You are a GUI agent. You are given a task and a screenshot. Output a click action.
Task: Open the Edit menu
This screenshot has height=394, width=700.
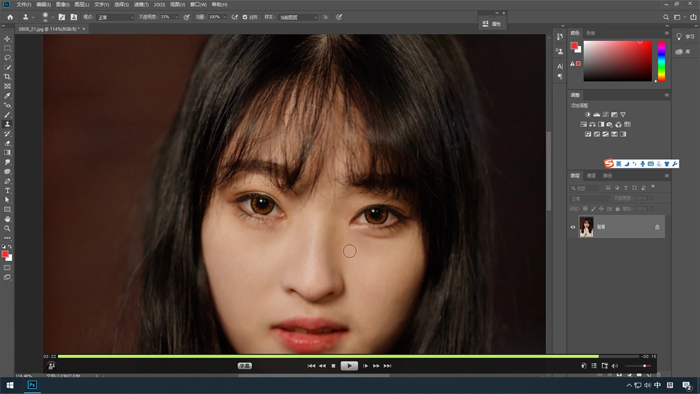43,4
